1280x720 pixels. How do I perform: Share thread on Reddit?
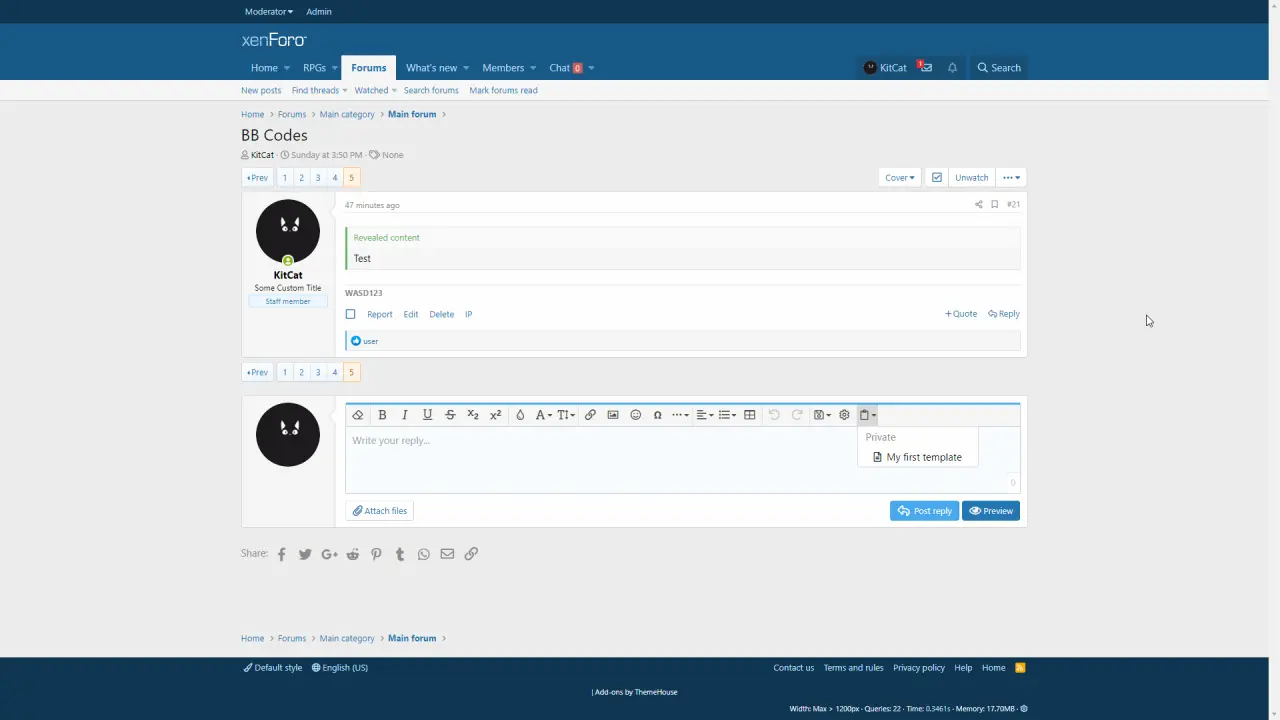pos(353,554)
